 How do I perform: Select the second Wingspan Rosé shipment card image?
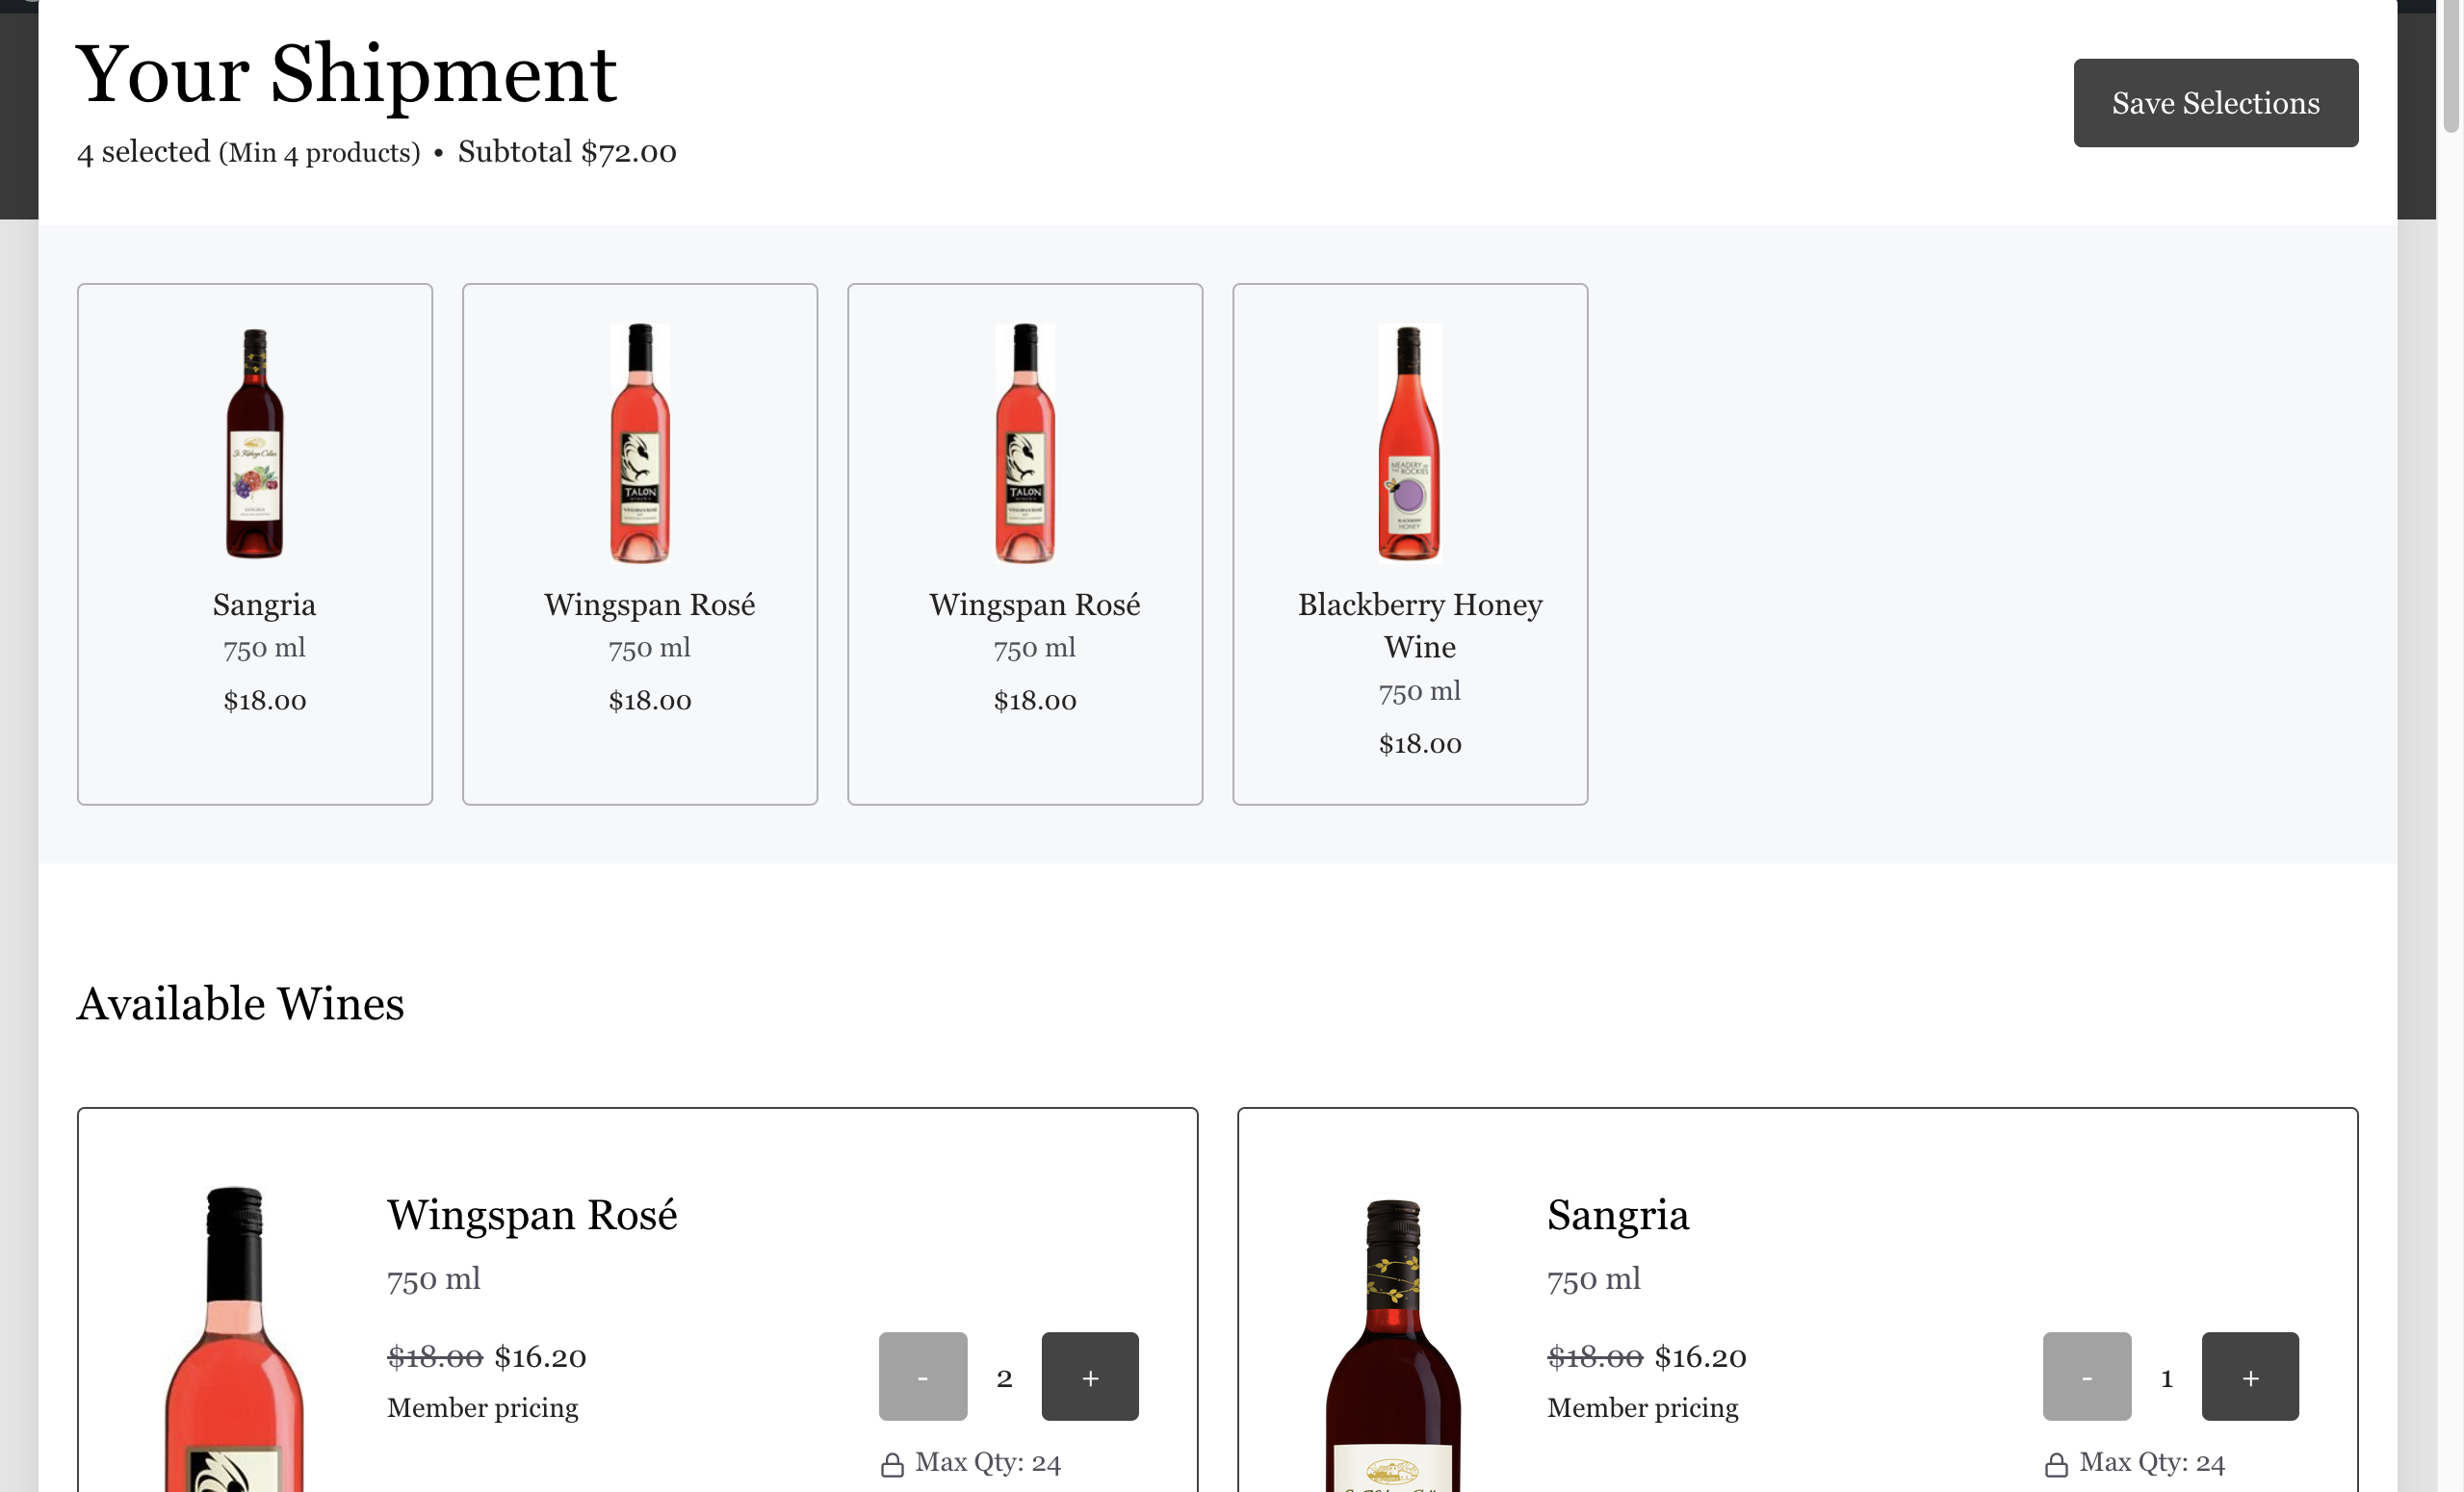(1025, 442)
